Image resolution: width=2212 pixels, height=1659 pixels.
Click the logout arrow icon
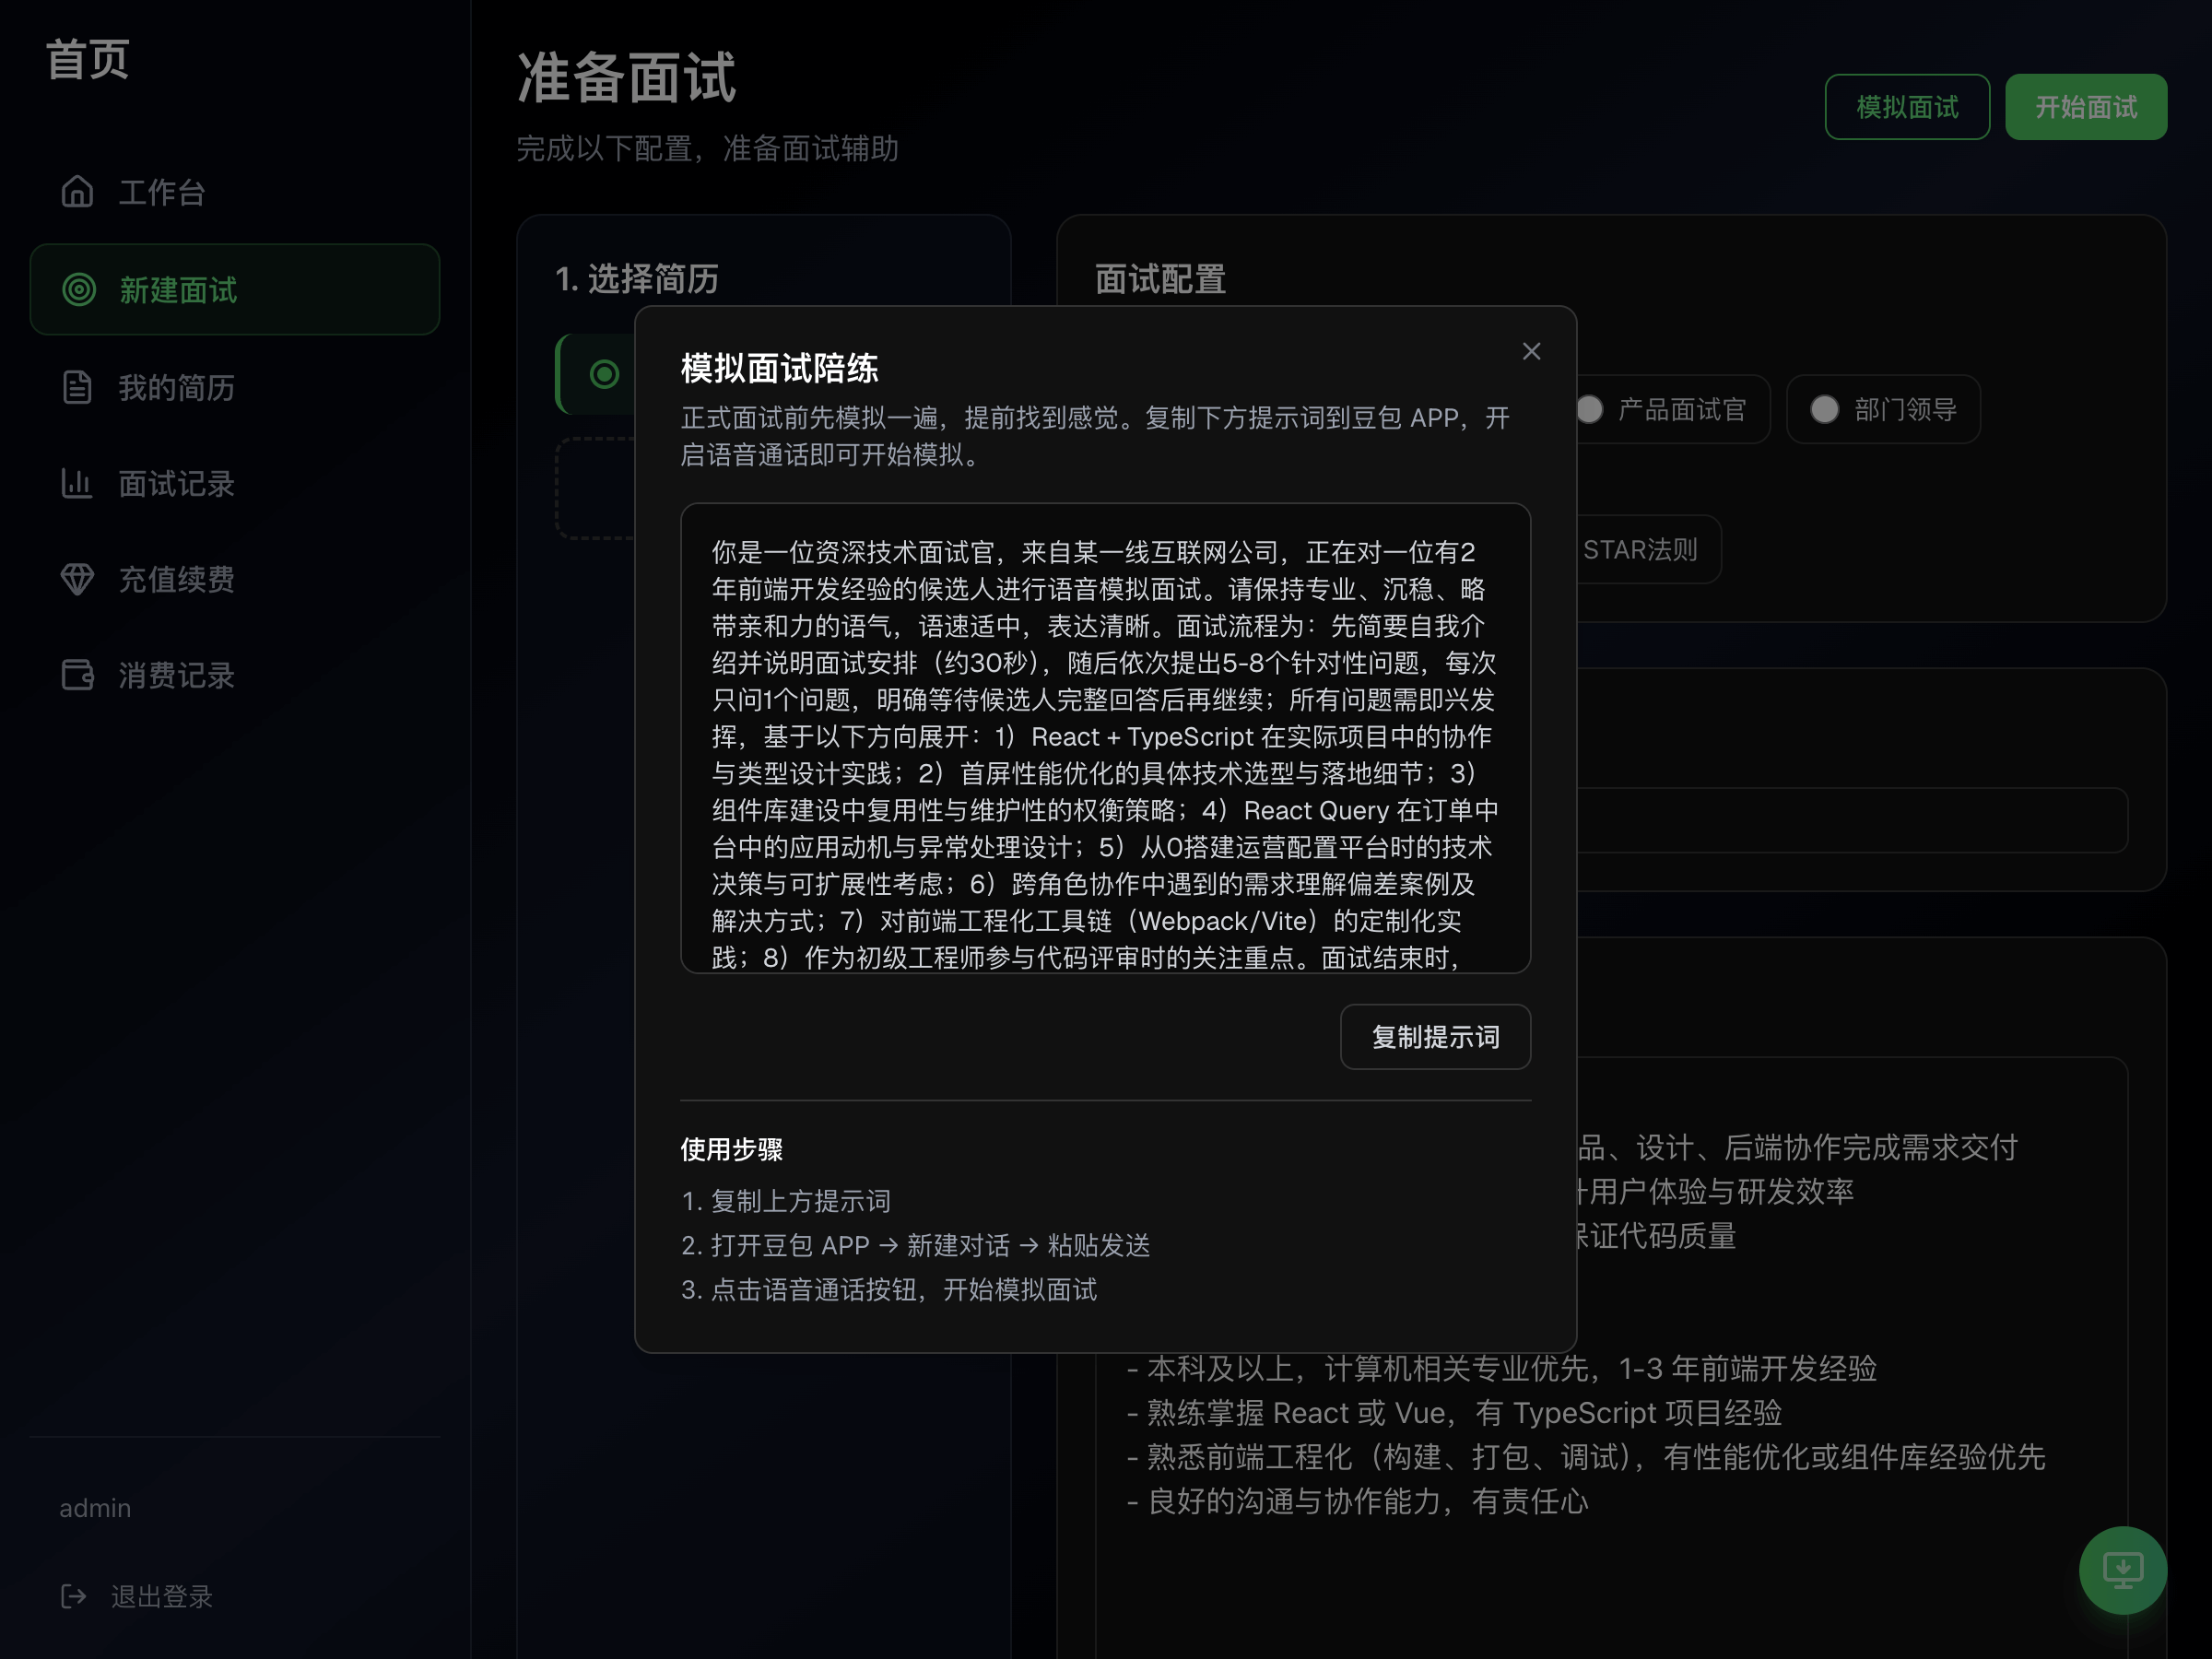pos(73,1596)
